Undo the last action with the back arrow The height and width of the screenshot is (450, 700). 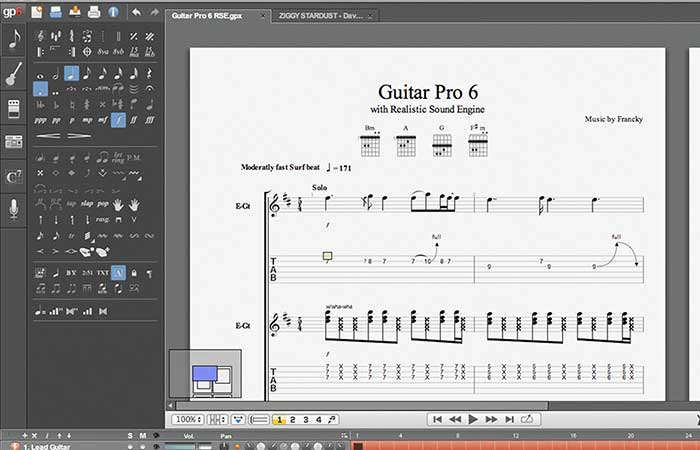pyautogui.click(x=135, y=14)
